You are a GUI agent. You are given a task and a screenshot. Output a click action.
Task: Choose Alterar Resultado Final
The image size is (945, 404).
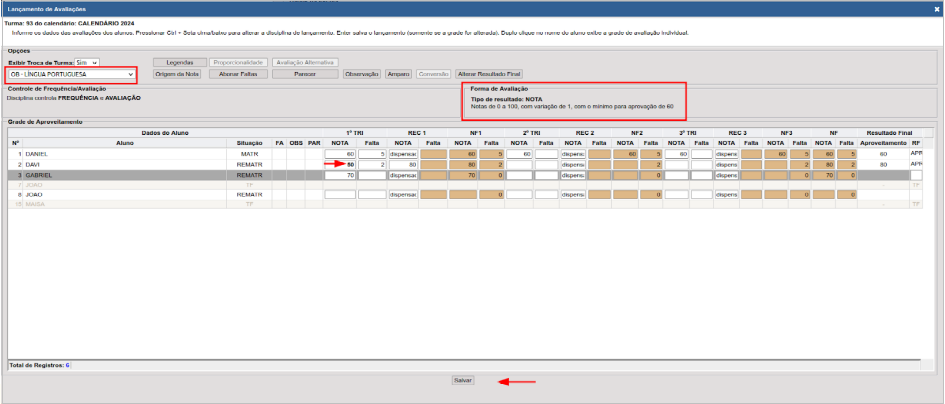coord(489,74)
